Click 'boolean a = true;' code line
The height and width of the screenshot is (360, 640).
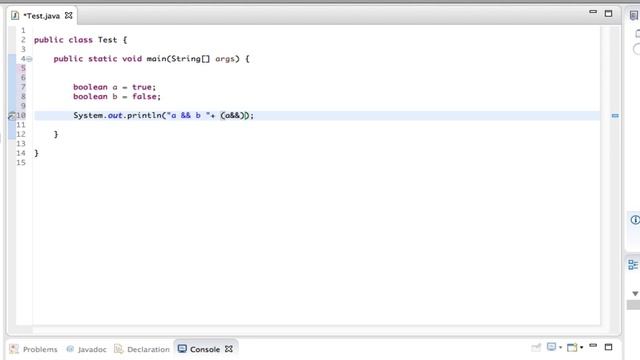(115, 87)
